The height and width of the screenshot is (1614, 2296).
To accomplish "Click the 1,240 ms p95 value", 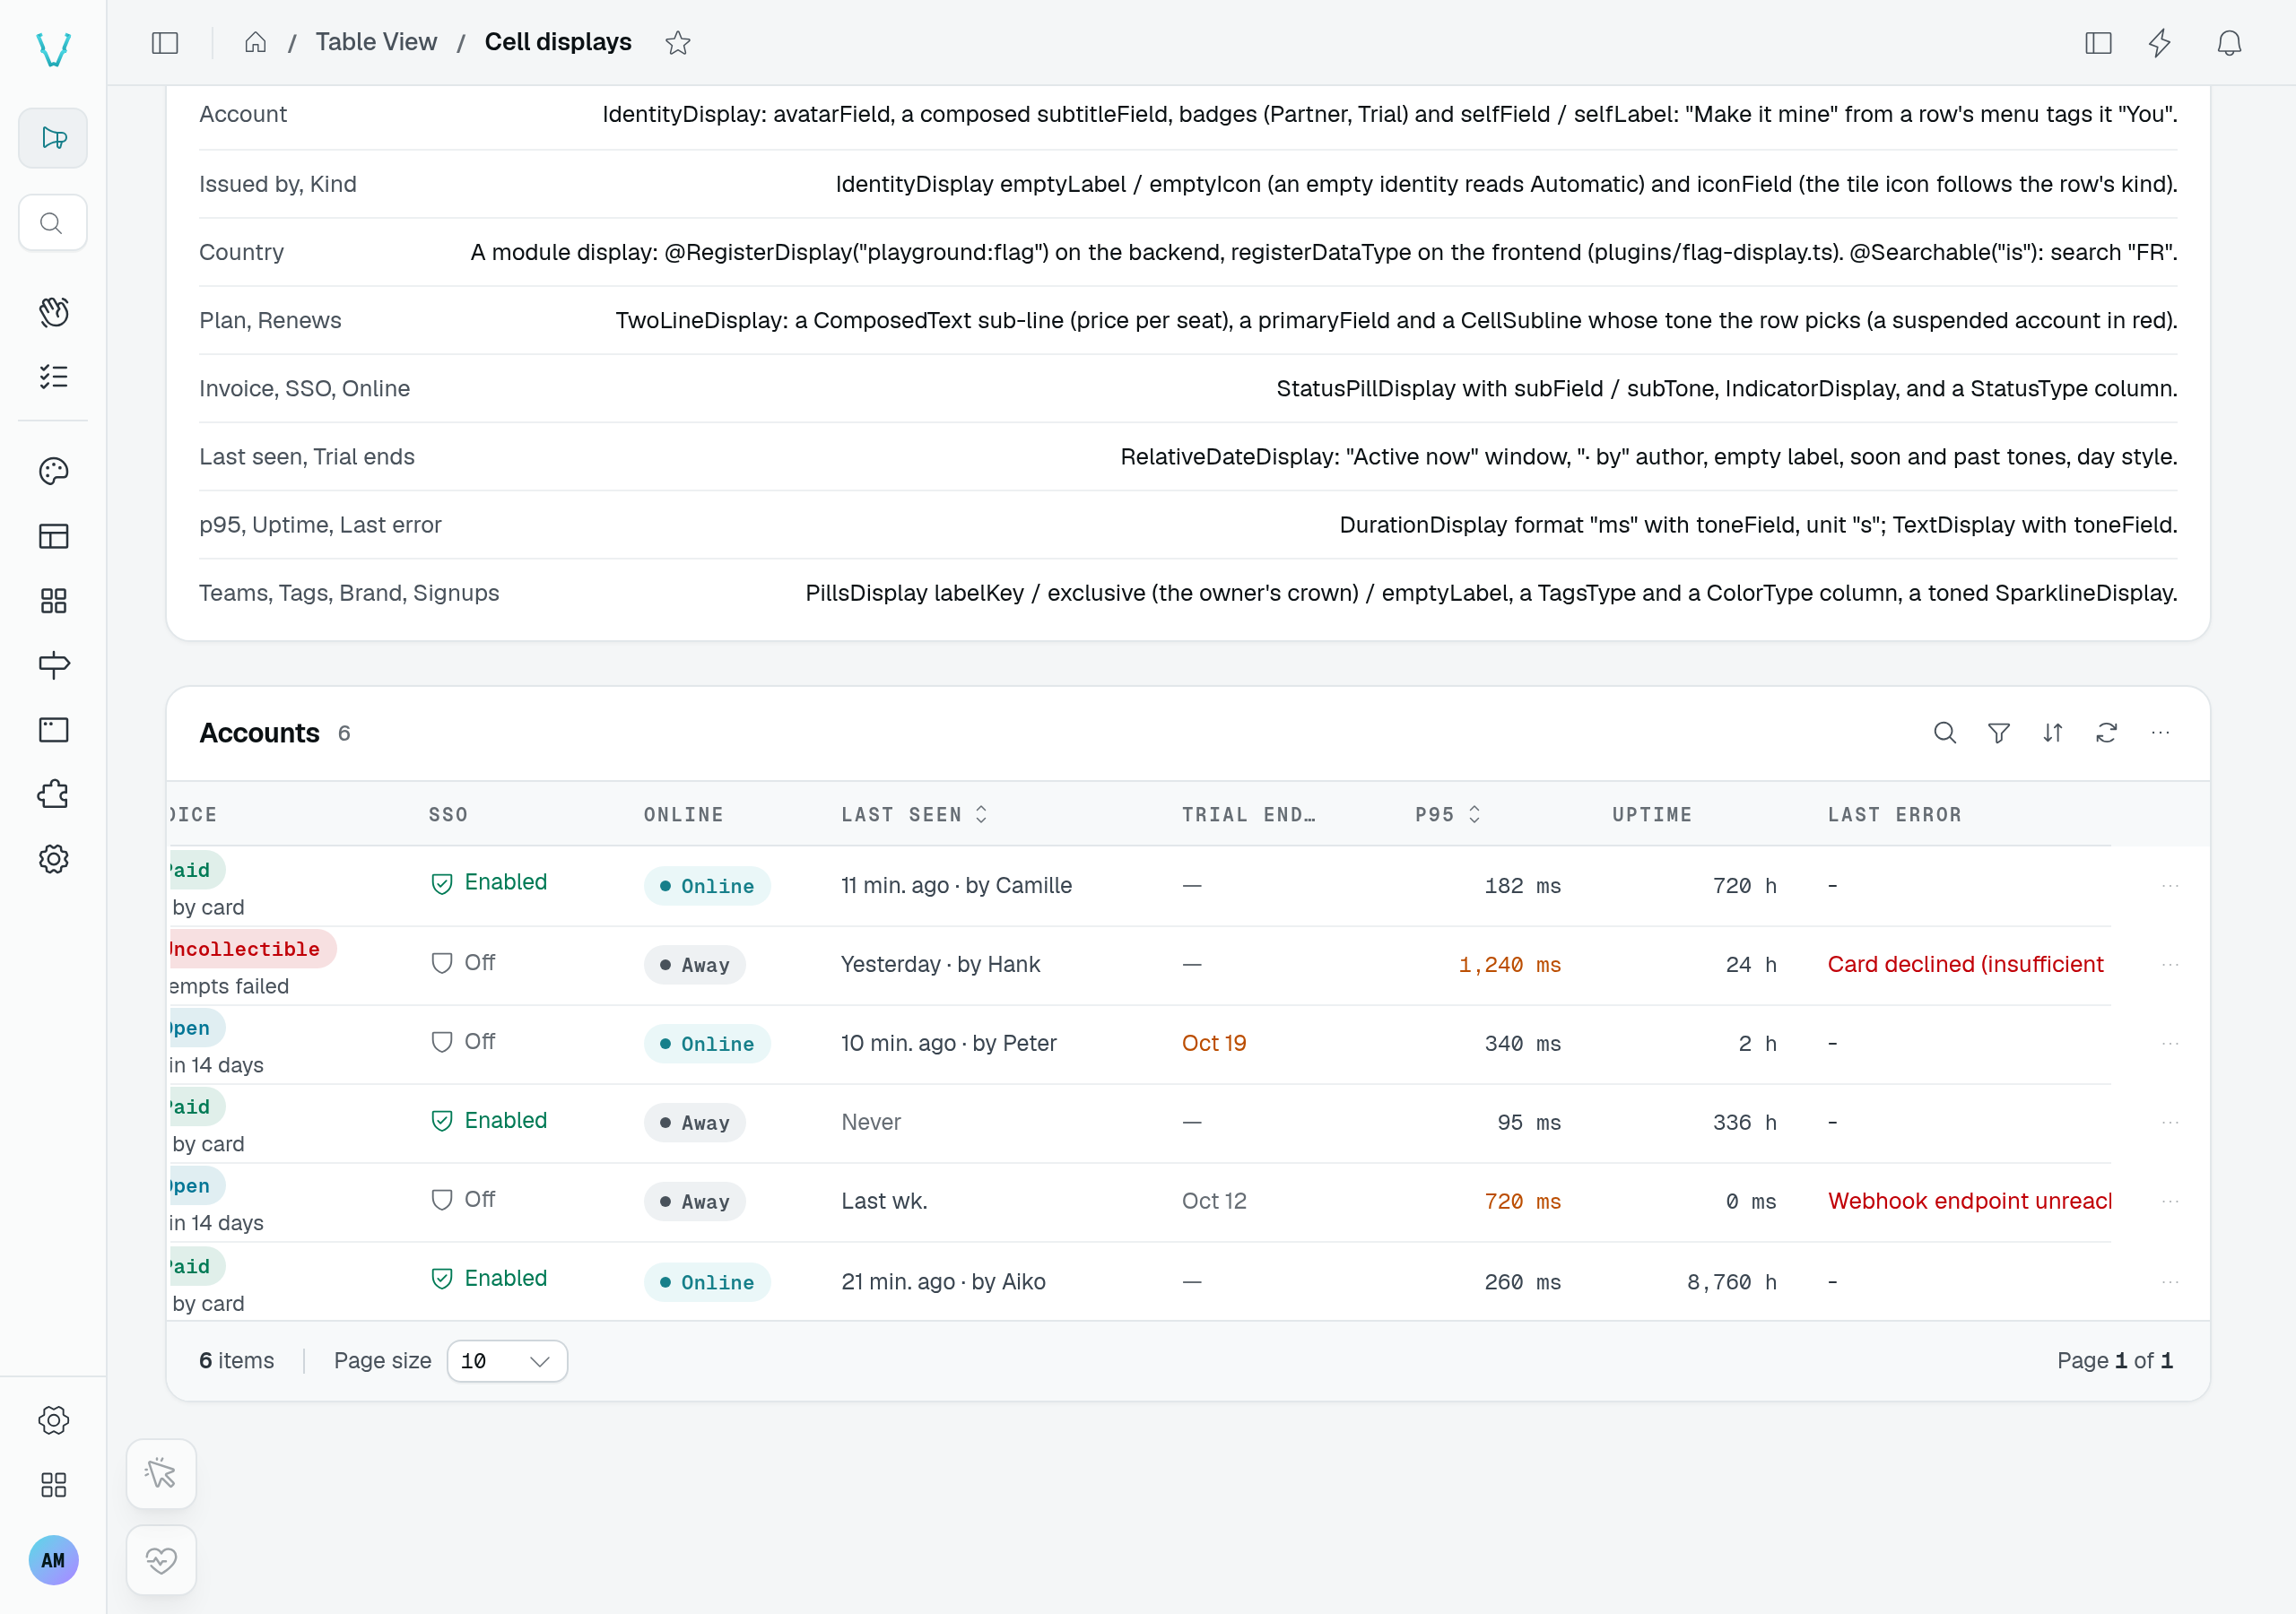I will click(x=1510, y=965).
